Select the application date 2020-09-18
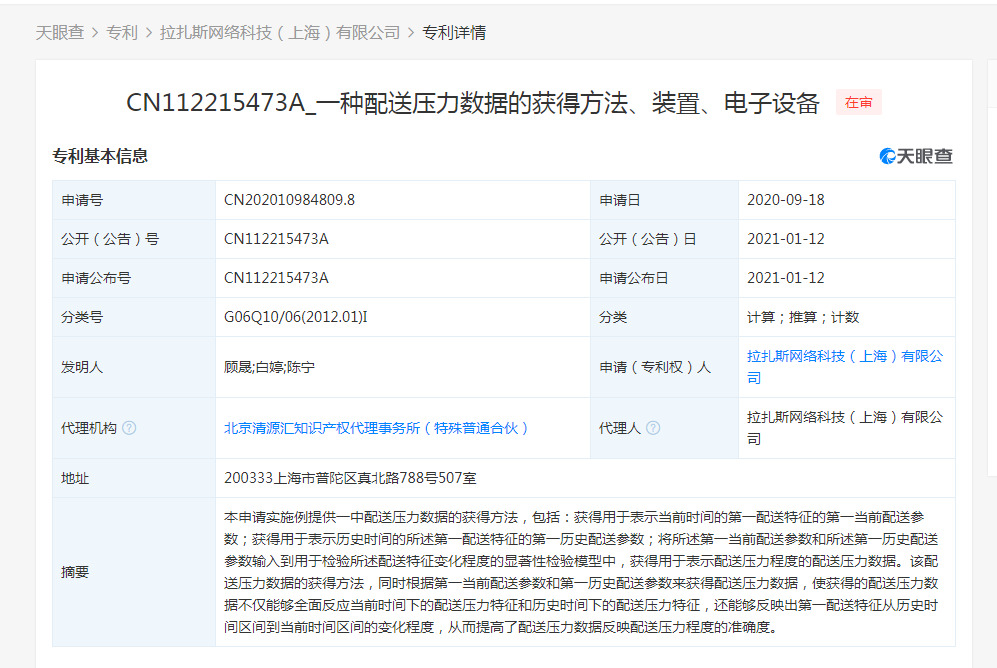 785,200
